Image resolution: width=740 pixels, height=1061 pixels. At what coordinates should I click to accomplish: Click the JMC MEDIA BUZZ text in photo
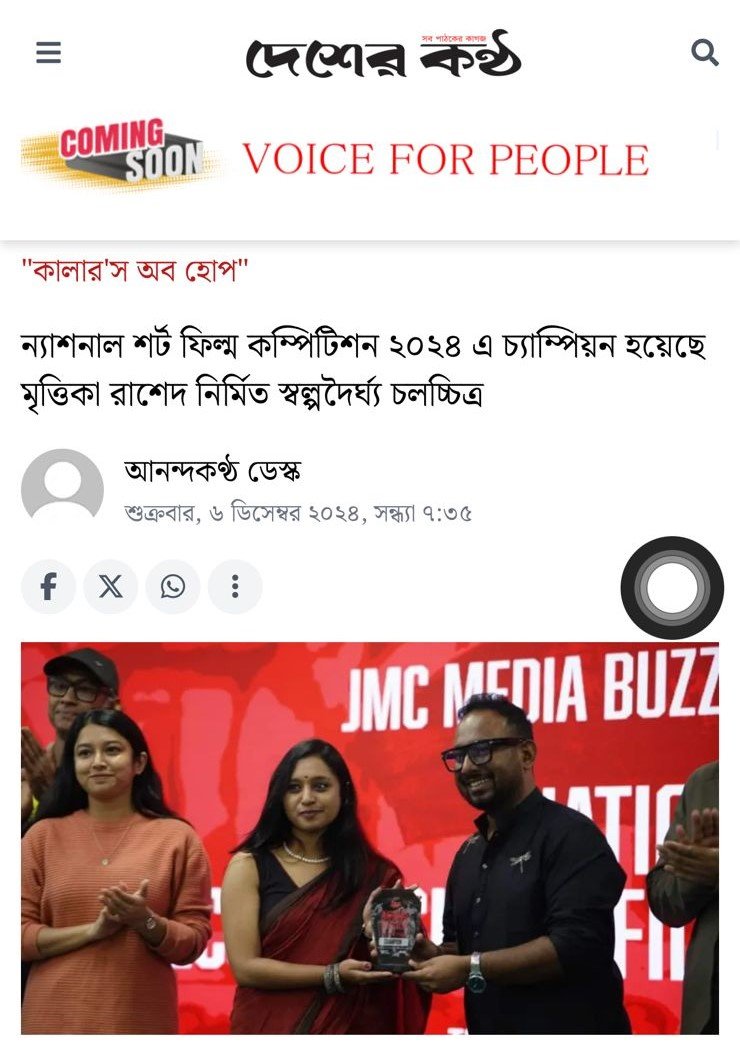[529, 690]
